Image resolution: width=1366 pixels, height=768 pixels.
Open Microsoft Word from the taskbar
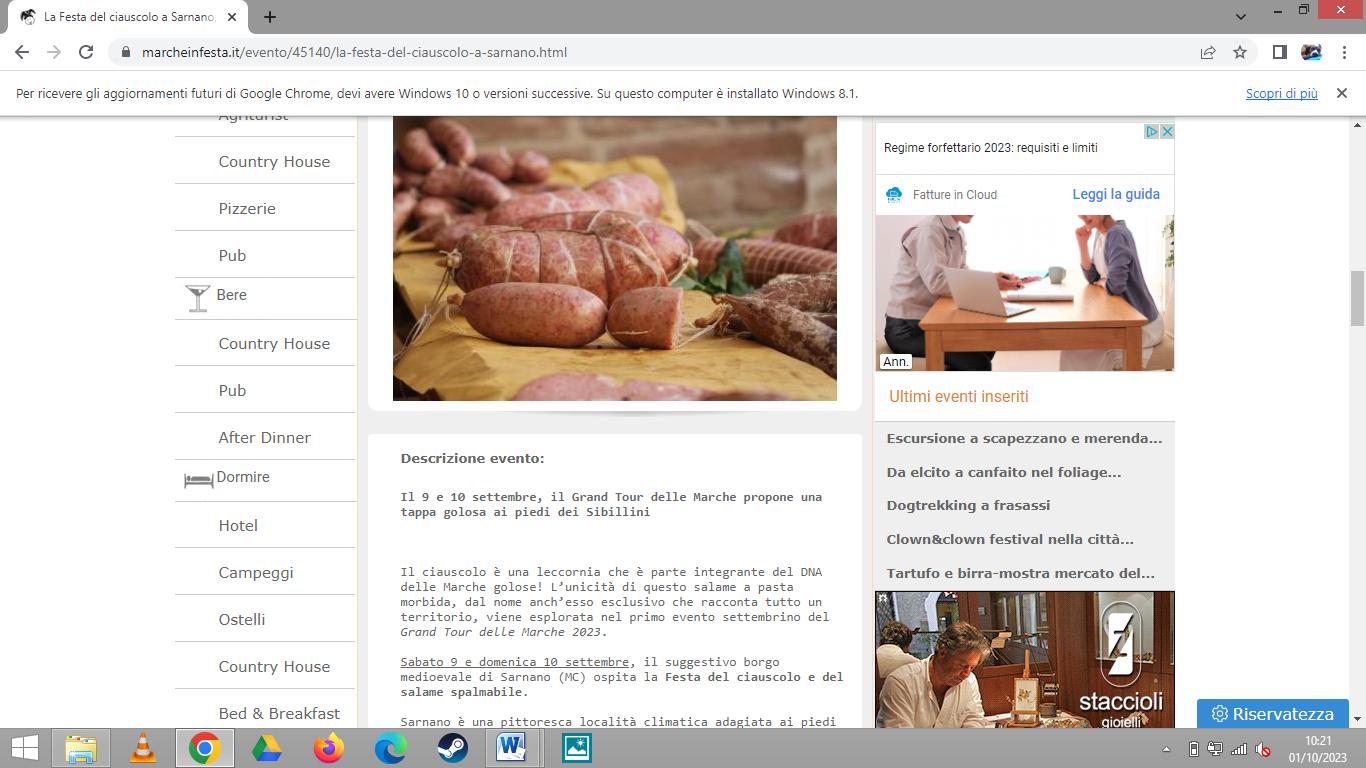point(512,748)
